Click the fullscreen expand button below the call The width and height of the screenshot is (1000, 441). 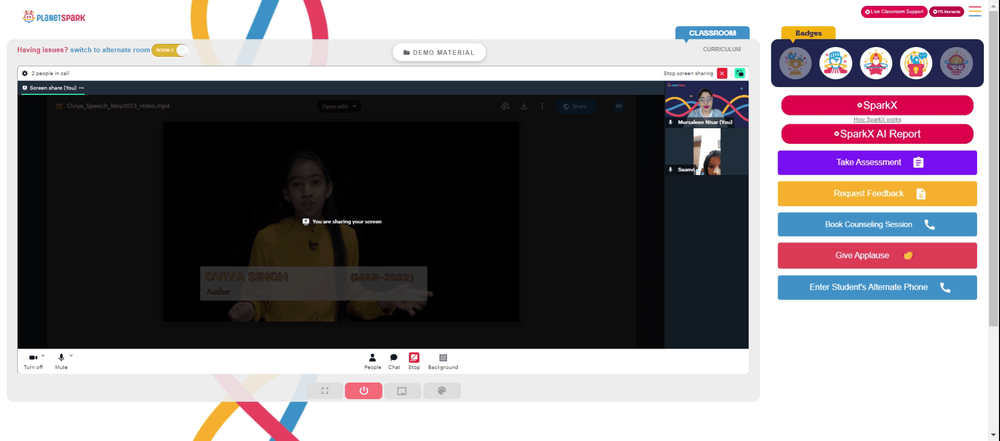(x=325, y=391)
